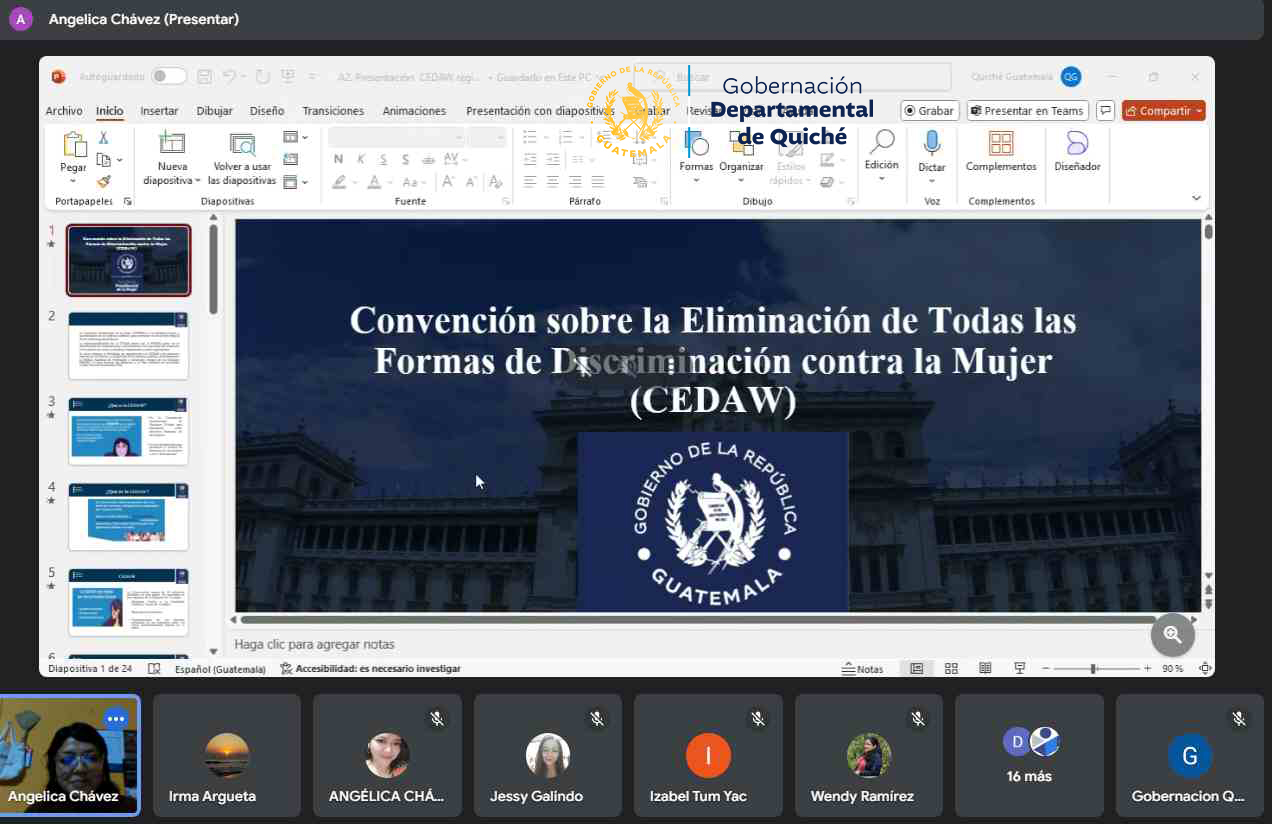This screenshot has width=1272, height=824.
Task: Expand the Edición dropdown arrow
Action: click(882, 180)
